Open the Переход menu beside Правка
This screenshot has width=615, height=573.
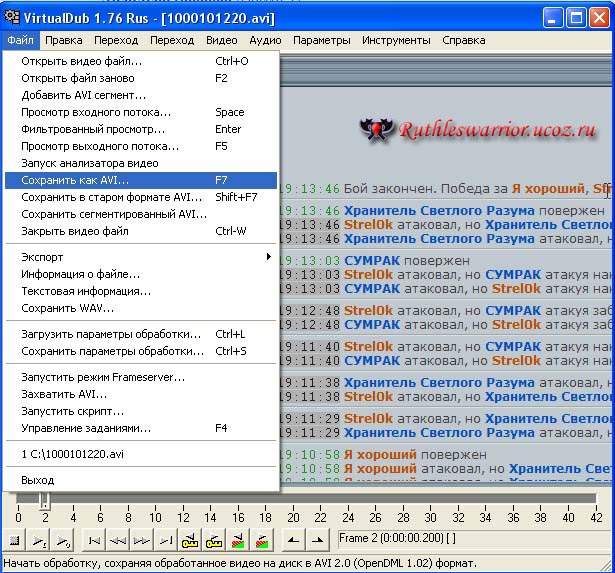(116, 40)
